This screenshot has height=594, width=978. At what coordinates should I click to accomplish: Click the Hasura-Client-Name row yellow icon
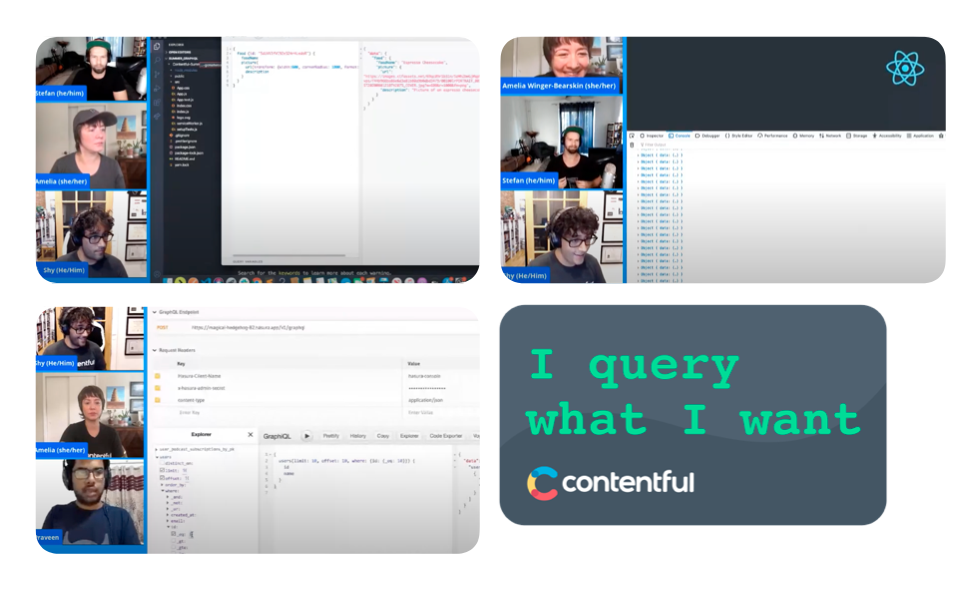click(x=157, y=376)
